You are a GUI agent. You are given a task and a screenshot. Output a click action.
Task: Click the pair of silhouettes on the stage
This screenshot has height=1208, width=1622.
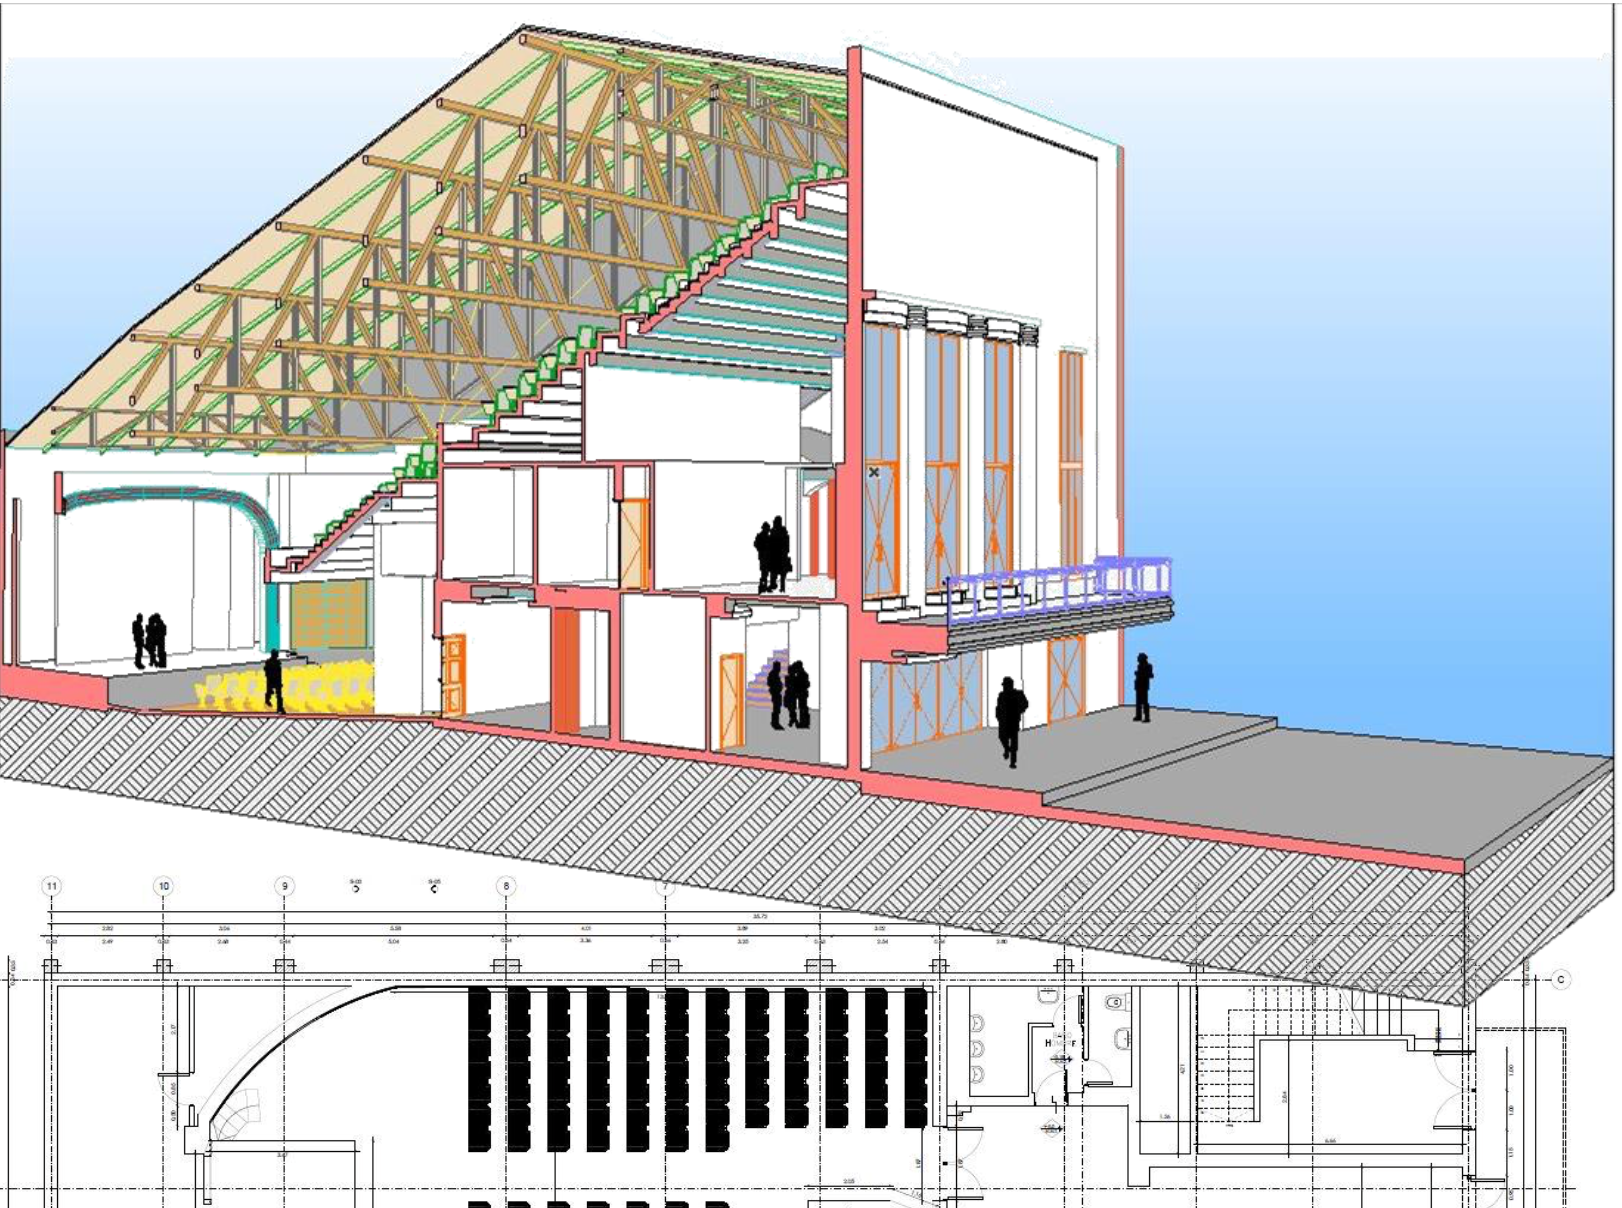coord(149,640)
